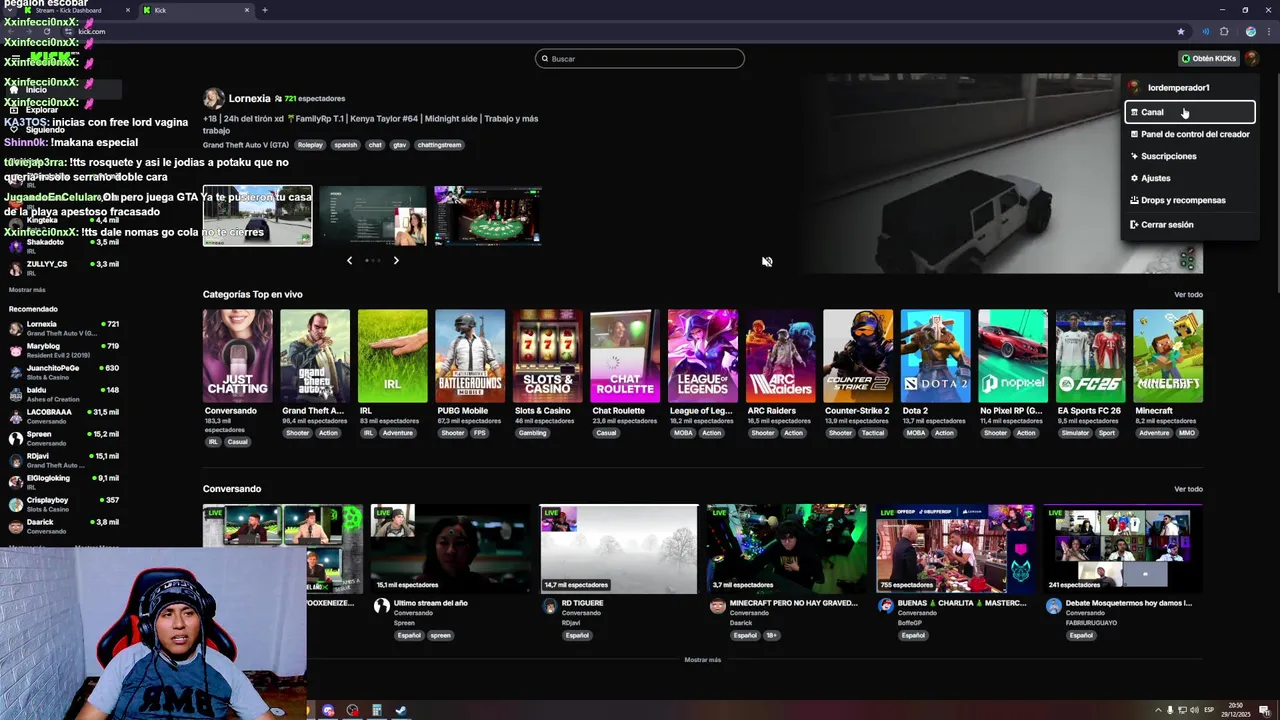
Task: Open Drops y recompensas menu entry
Action: 1190,200
